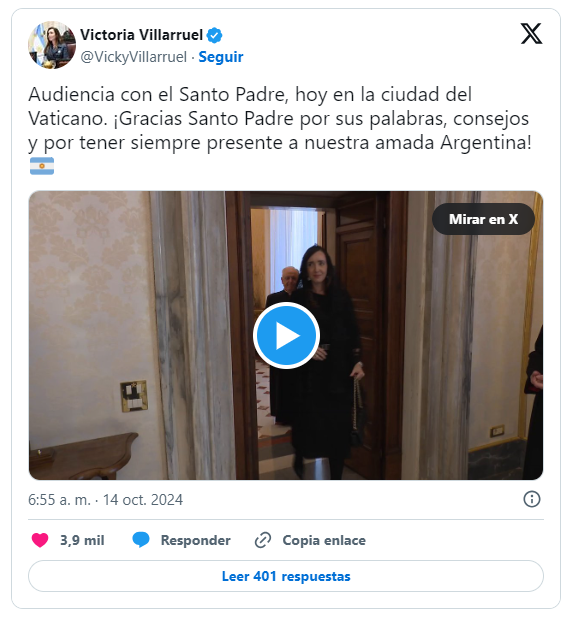This screenshot has width=576, height=625.
Task: Click the blue verified badge
Action: click(214, 35)
